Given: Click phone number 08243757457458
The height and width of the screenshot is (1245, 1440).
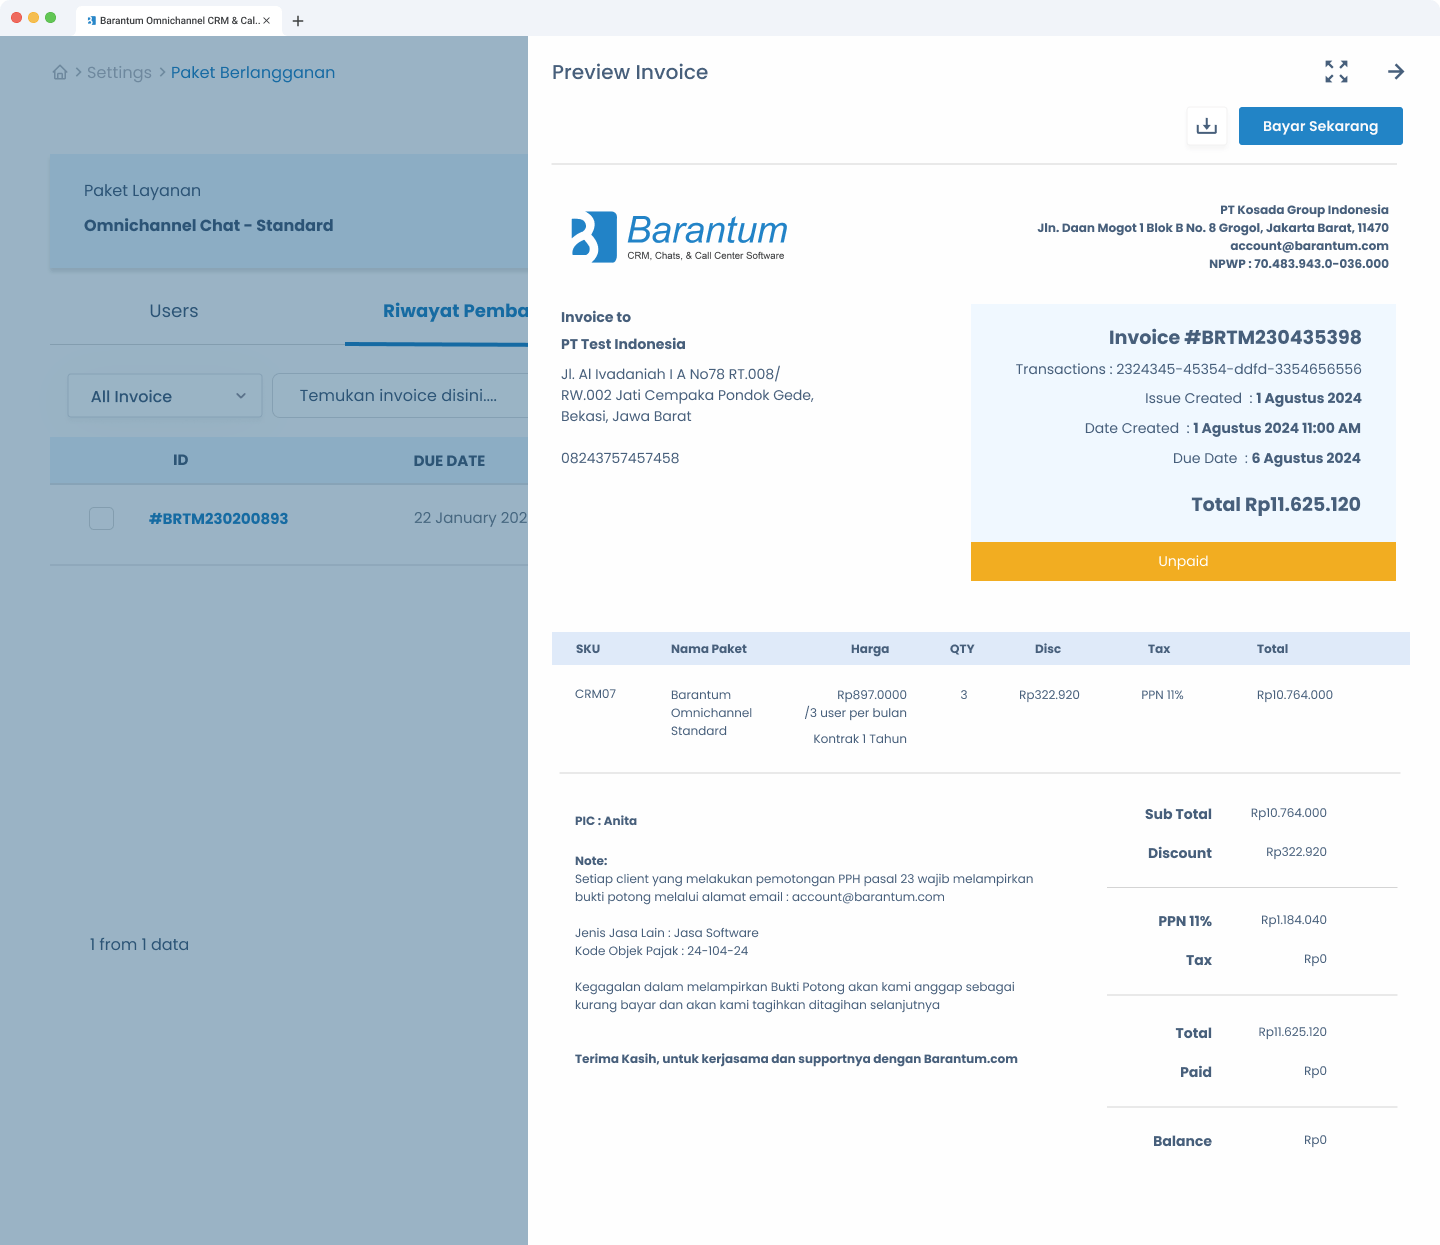Looking at the screenshot, I should click(x=620, y=458).
